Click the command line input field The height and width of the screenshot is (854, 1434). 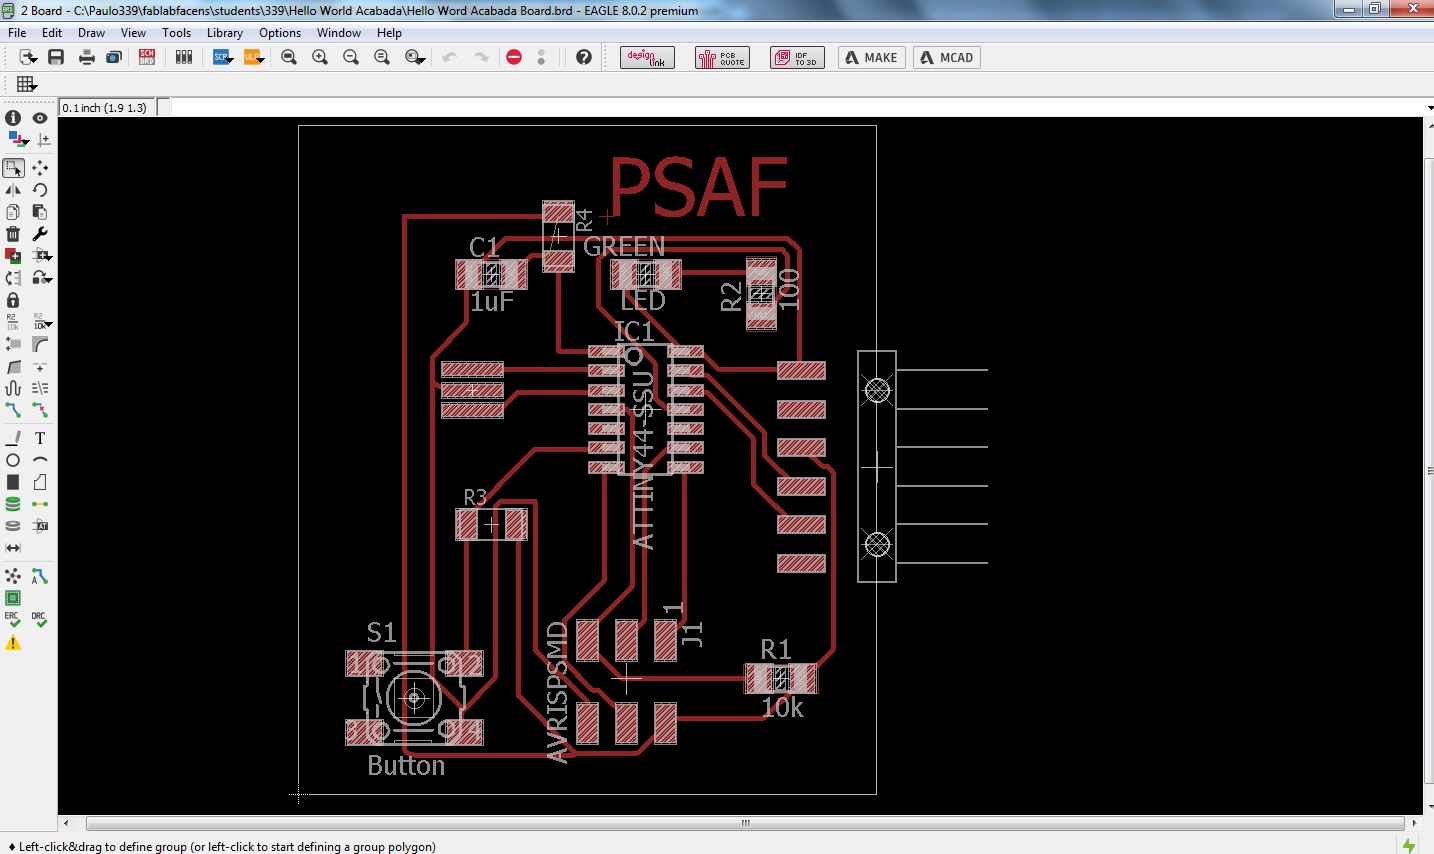pos(796,107)
